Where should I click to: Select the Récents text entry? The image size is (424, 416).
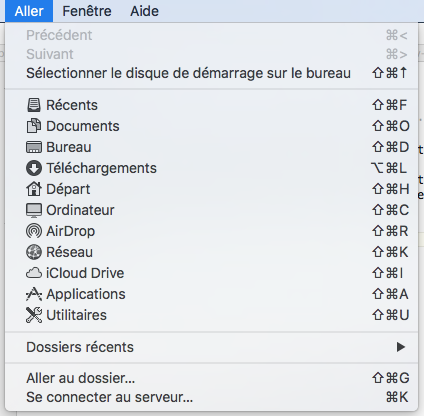point(72,105)
